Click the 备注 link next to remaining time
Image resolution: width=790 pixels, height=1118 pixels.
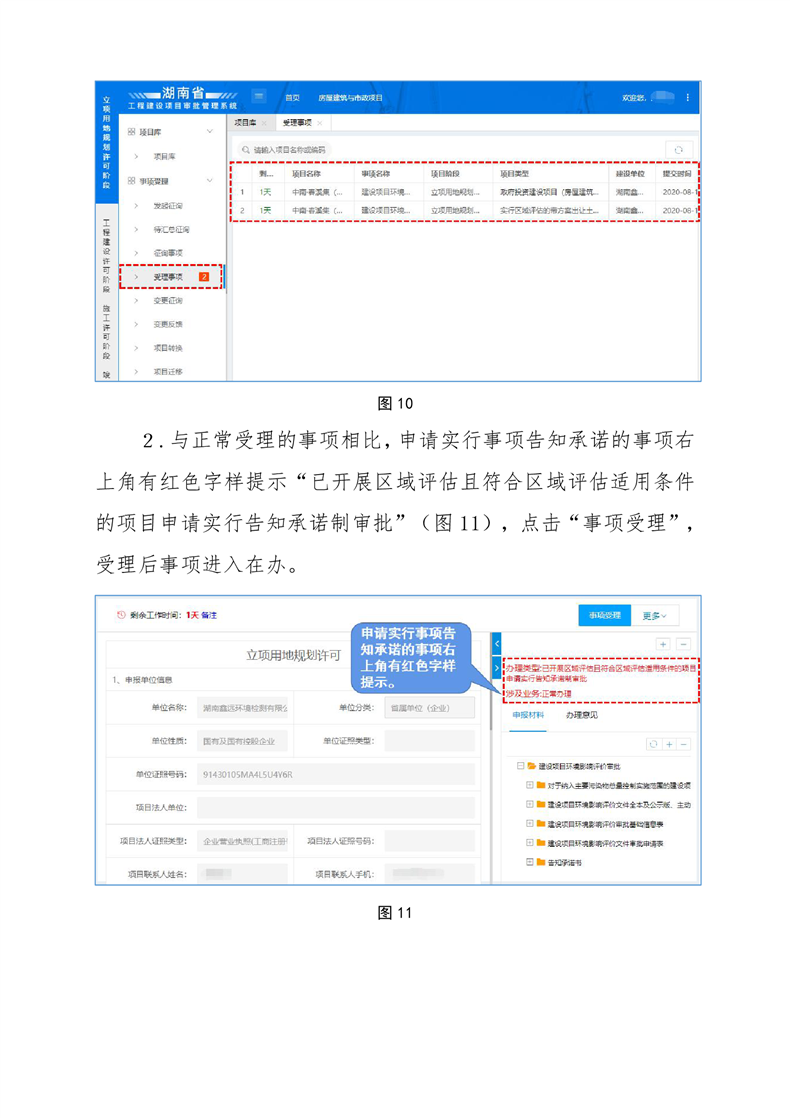tap(209, 615)
